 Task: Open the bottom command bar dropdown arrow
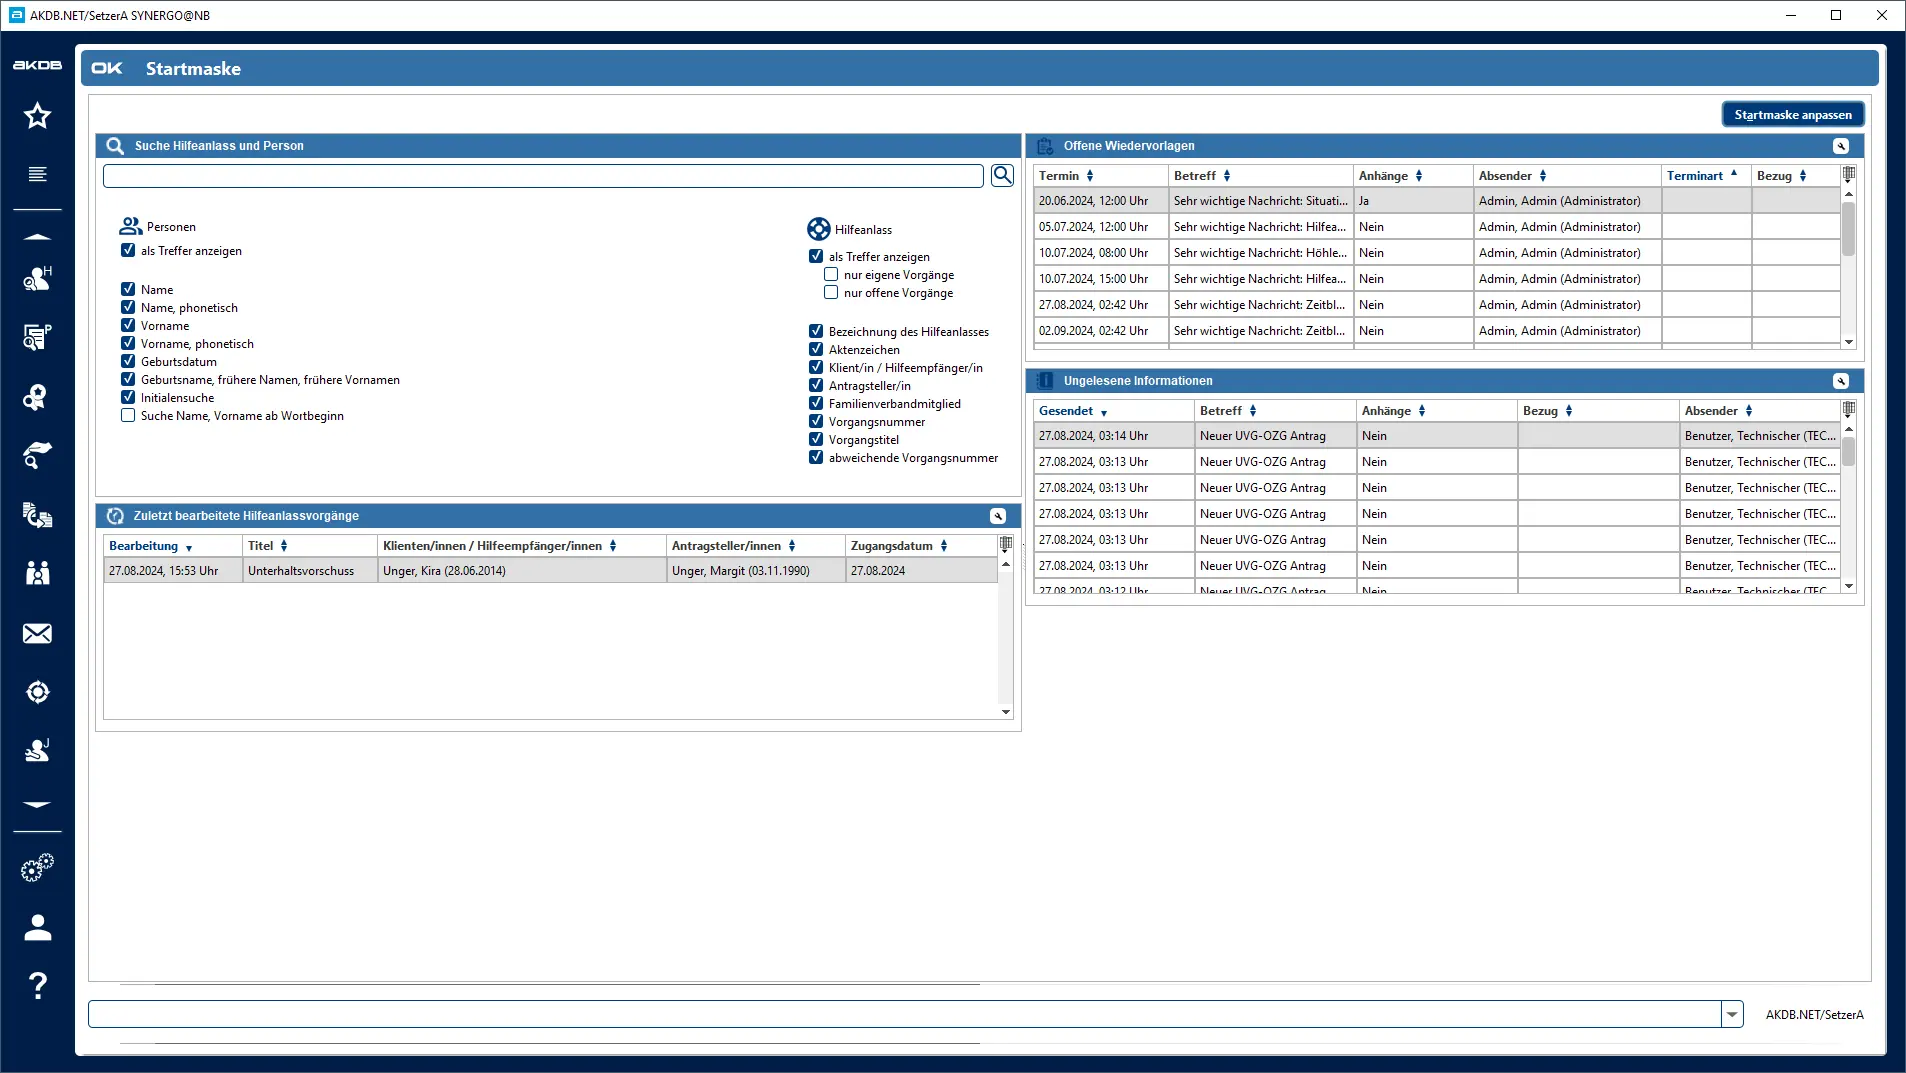click(x=1732, y=1014)
